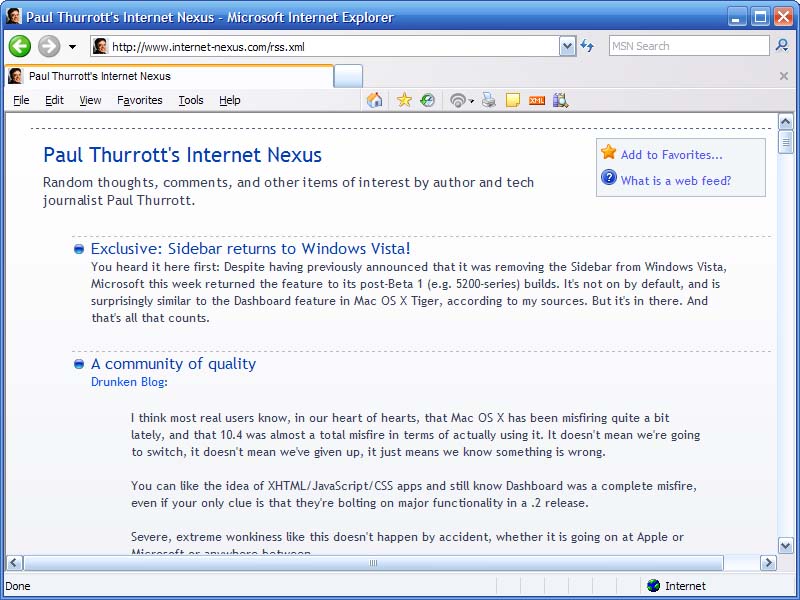
Task: Open the Edit menu
Action: [54, 100]
